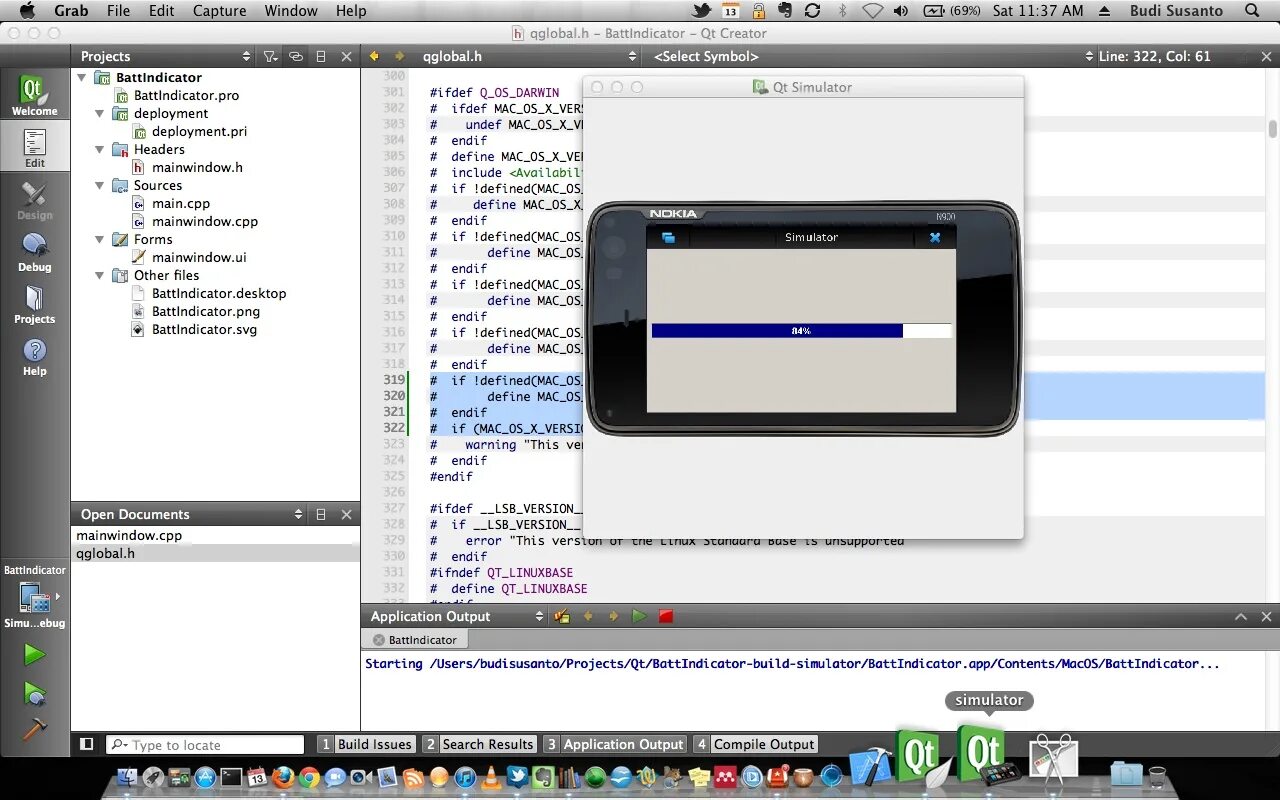Open the Open Documents view selector
Image resolution: width=1280 pixels, height=800 pixels.
(191, 514)
